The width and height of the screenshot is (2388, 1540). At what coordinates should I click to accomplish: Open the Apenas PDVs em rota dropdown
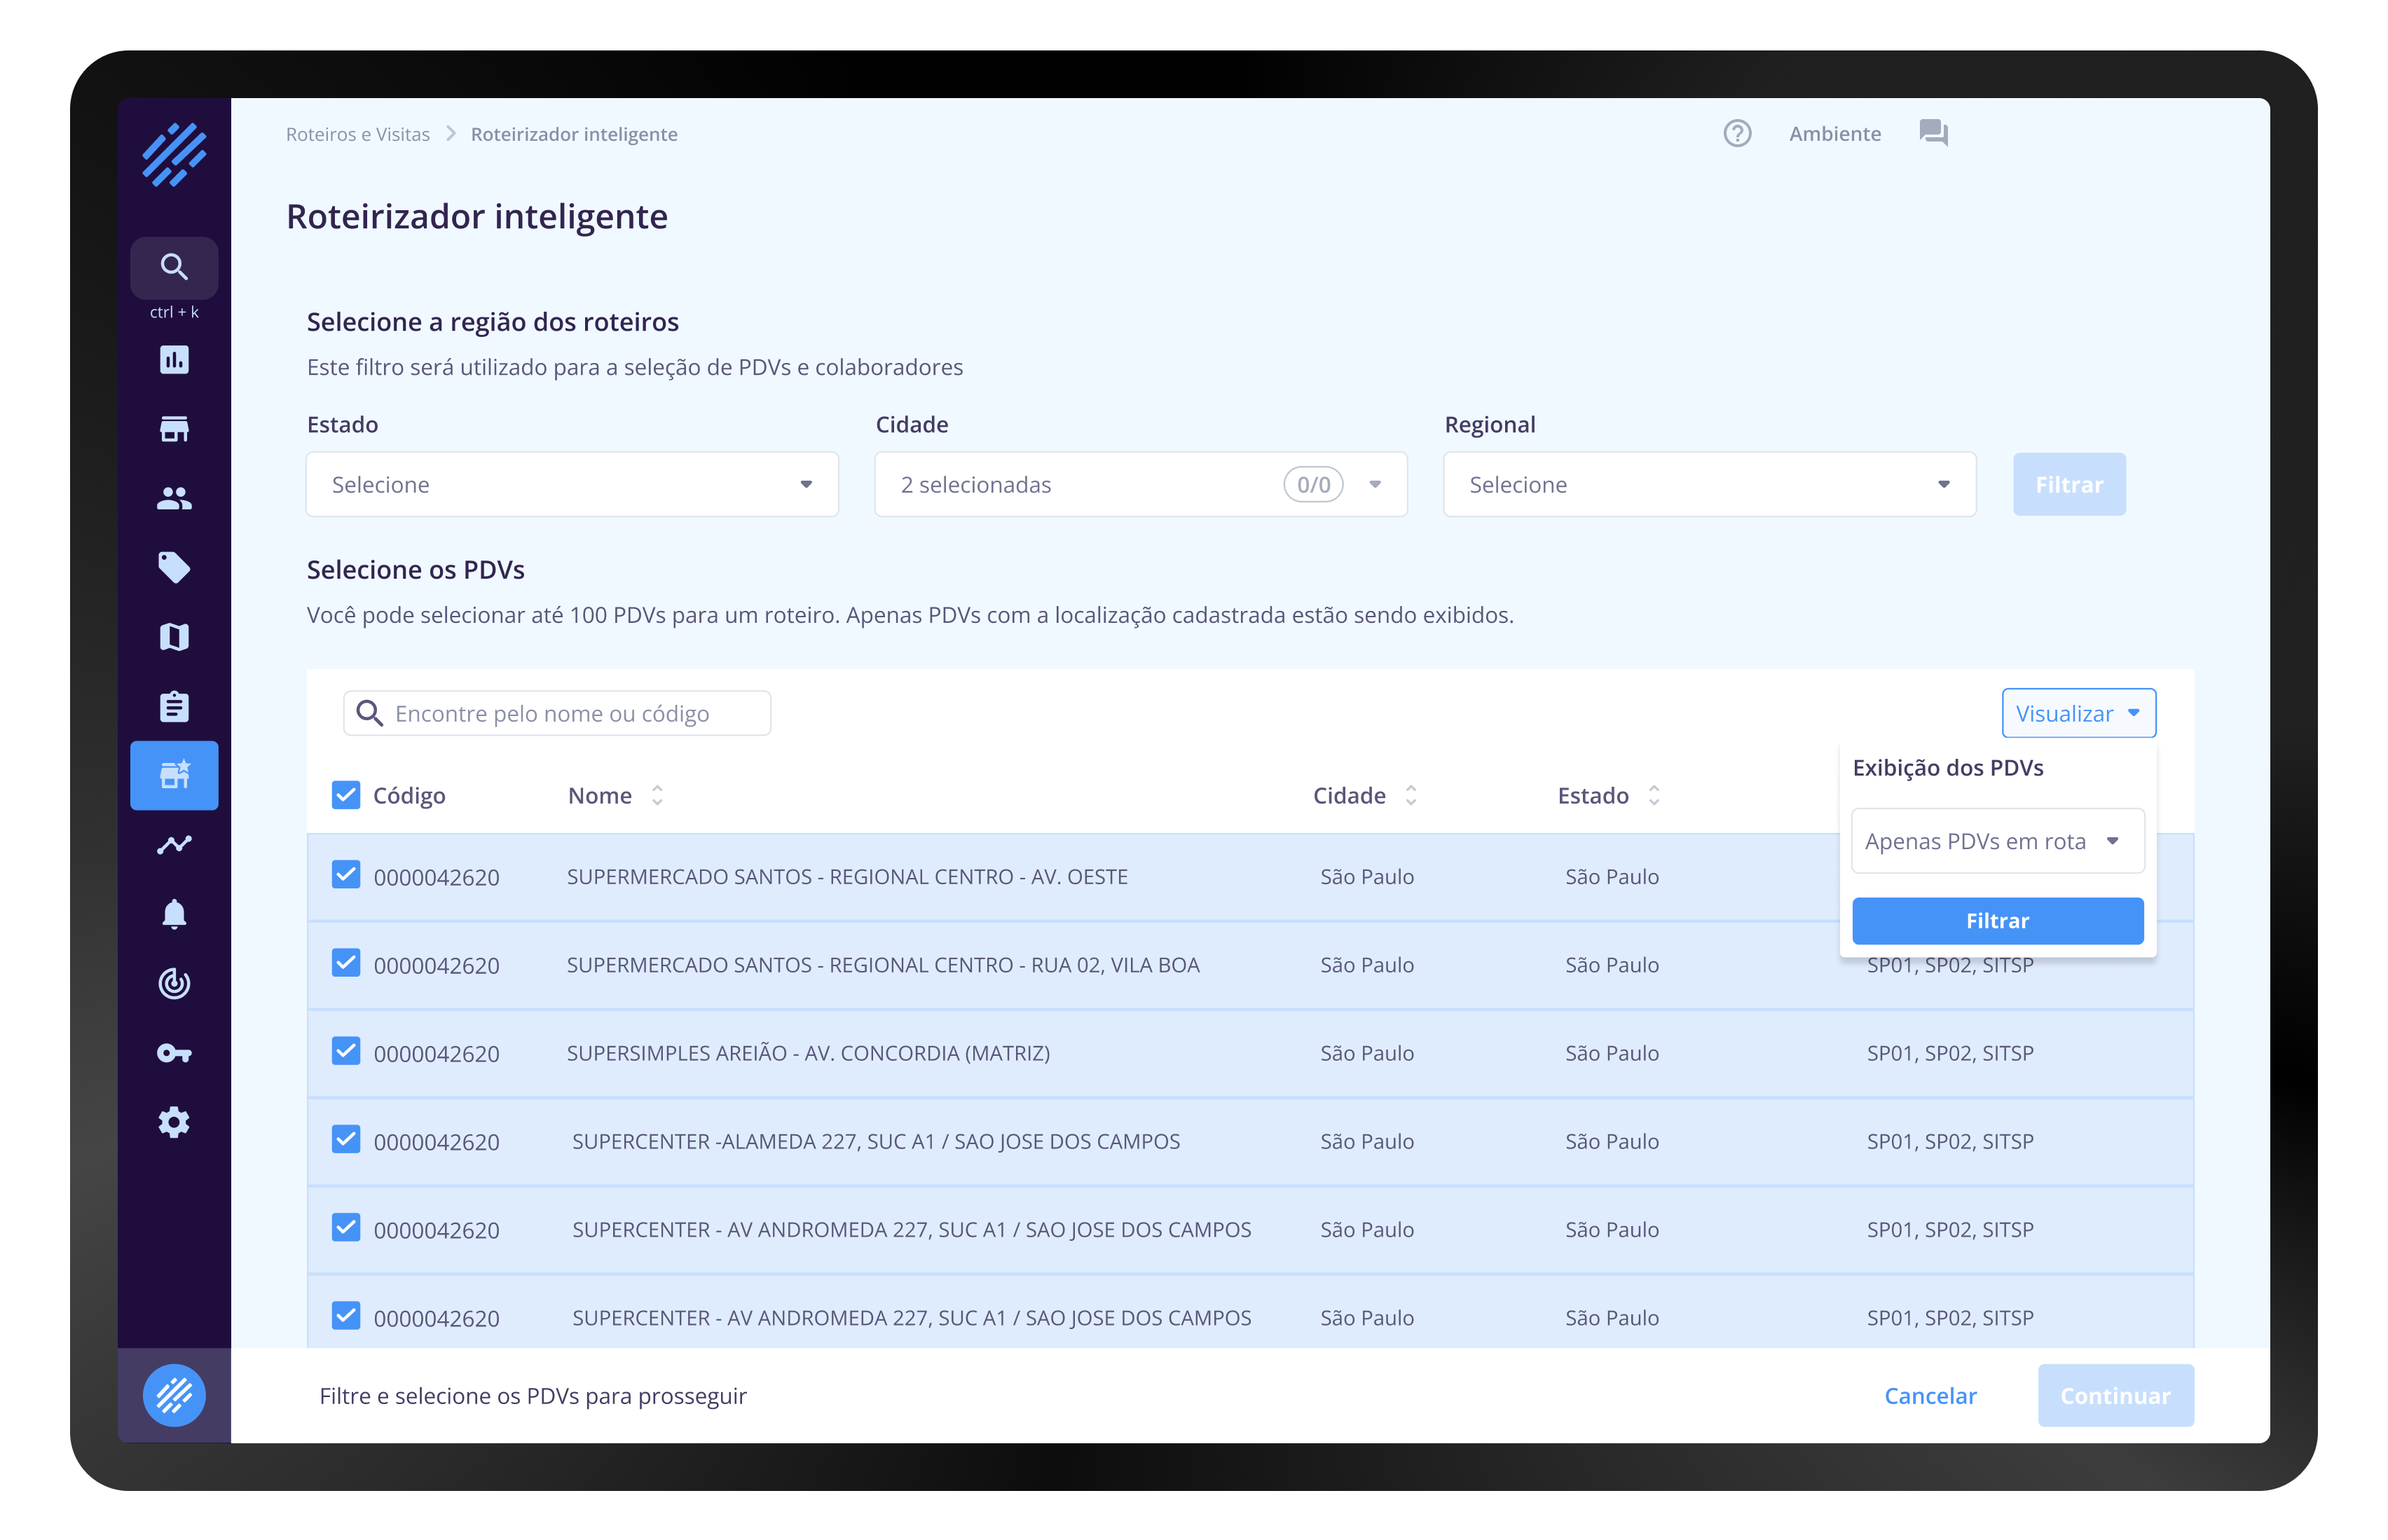point(1996,840)
